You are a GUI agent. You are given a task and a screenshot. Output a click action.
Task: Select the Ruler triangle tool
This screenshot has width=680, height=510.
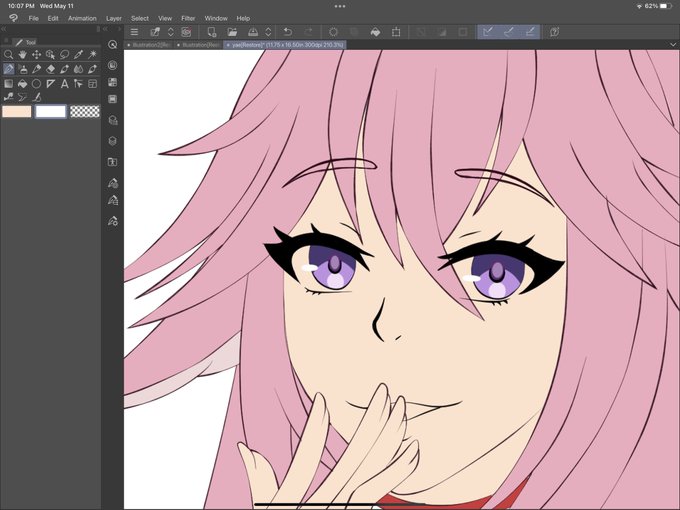pos(50,84)
